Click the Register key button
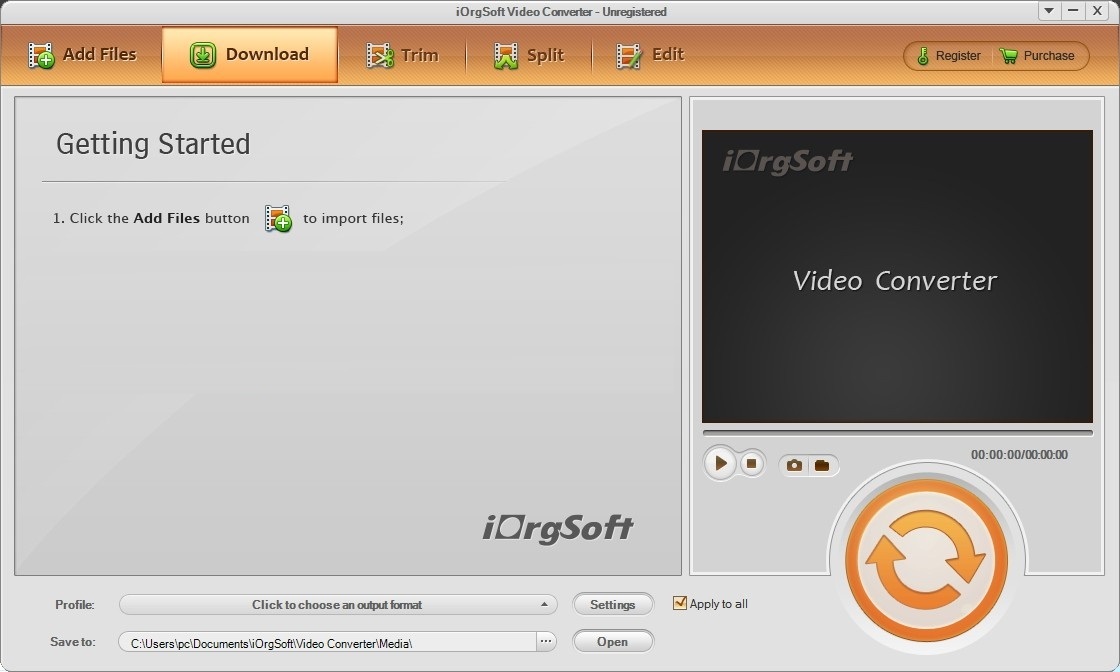The height and width of the screenshot is (672, 1120). click(949, 56)
